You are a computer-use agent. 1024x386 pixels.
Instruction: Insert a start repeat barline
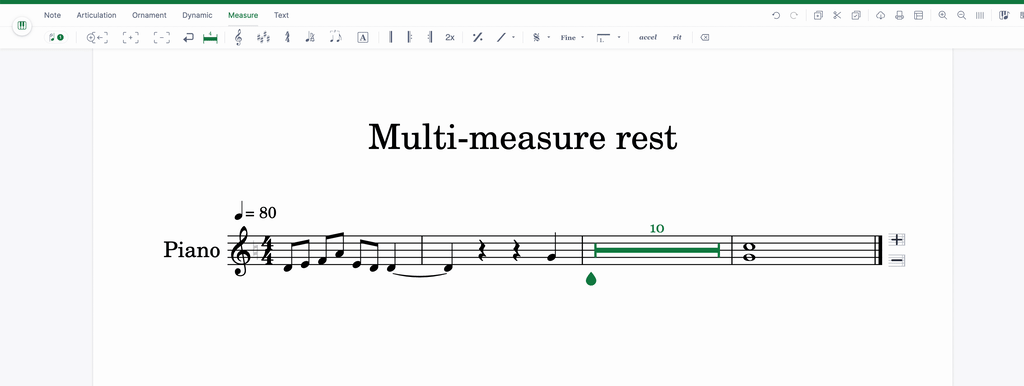click(x=410, y=38)
